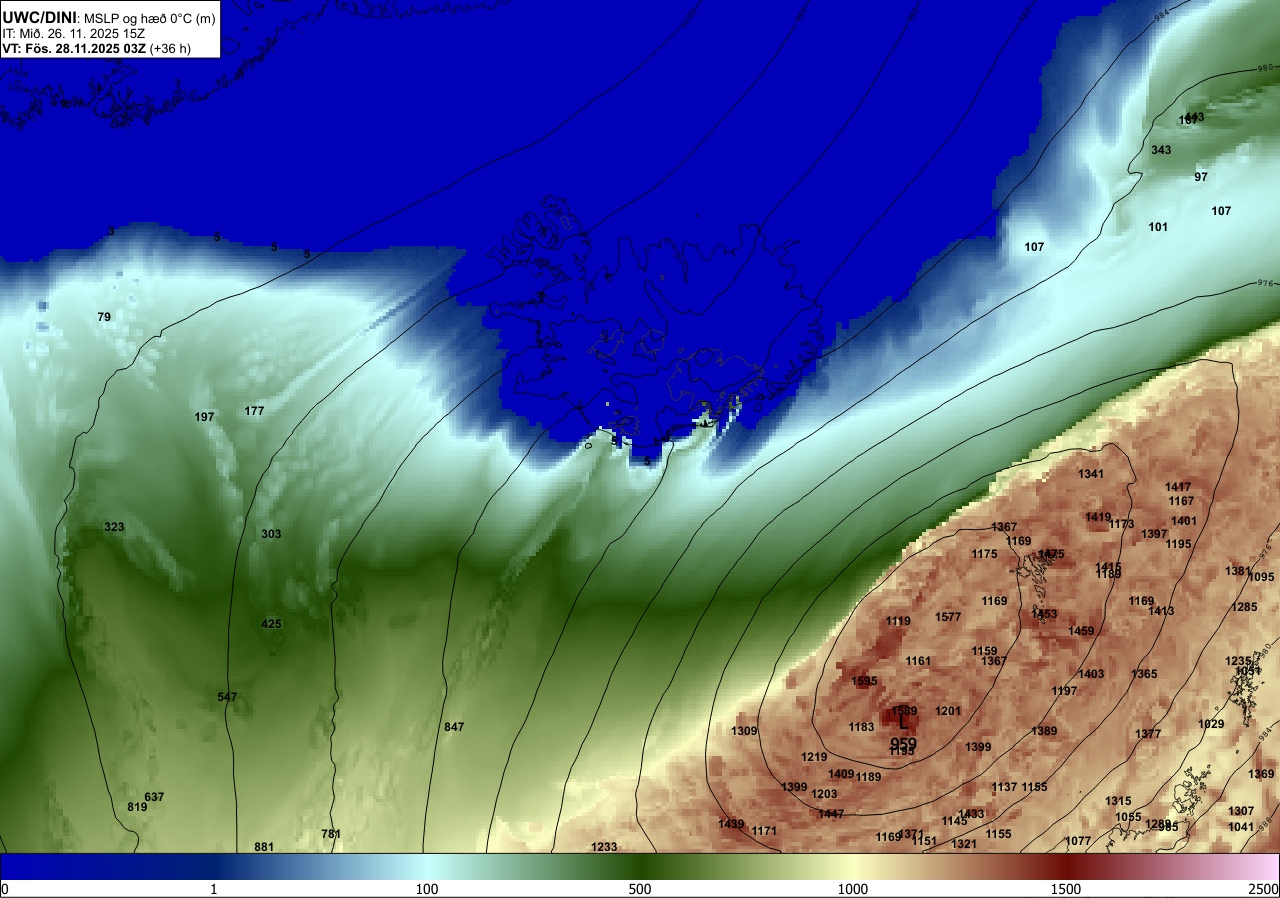The height and width of the screenshot is (898, 1280).
Task: Click the map value 1389
Action: 1044,731
